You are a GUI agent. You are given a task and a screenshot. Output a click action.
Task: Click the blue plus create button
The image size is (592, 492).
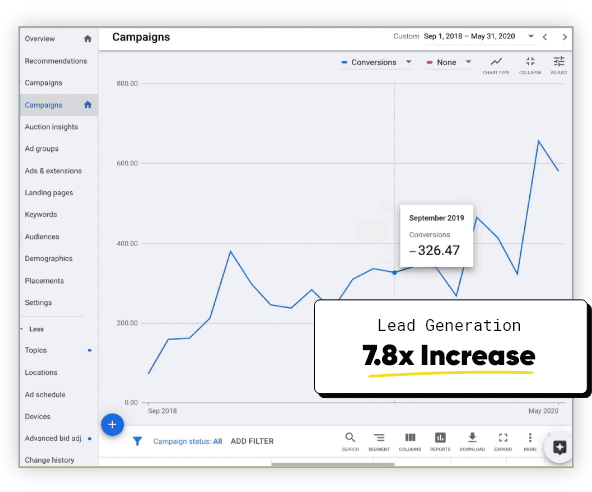coord(112,424)
